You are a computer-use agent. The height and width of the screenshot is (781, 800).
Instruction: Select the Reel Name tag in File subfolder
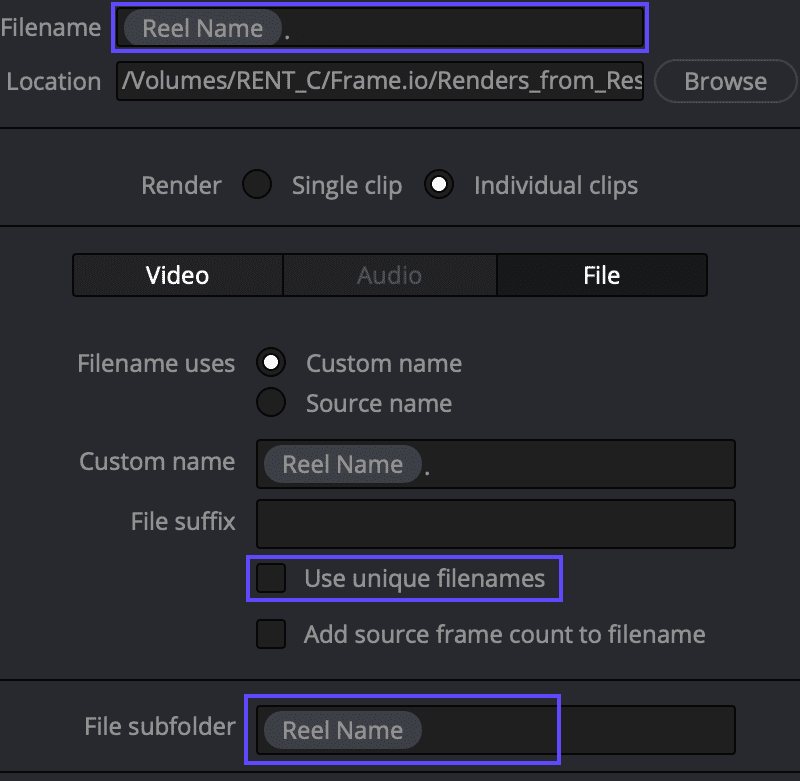point(342,730)
